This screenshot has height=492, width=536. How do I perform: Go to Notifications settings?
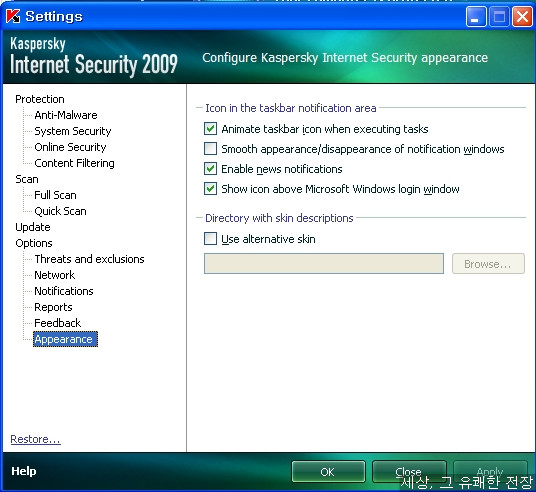(x=64, y=291)
